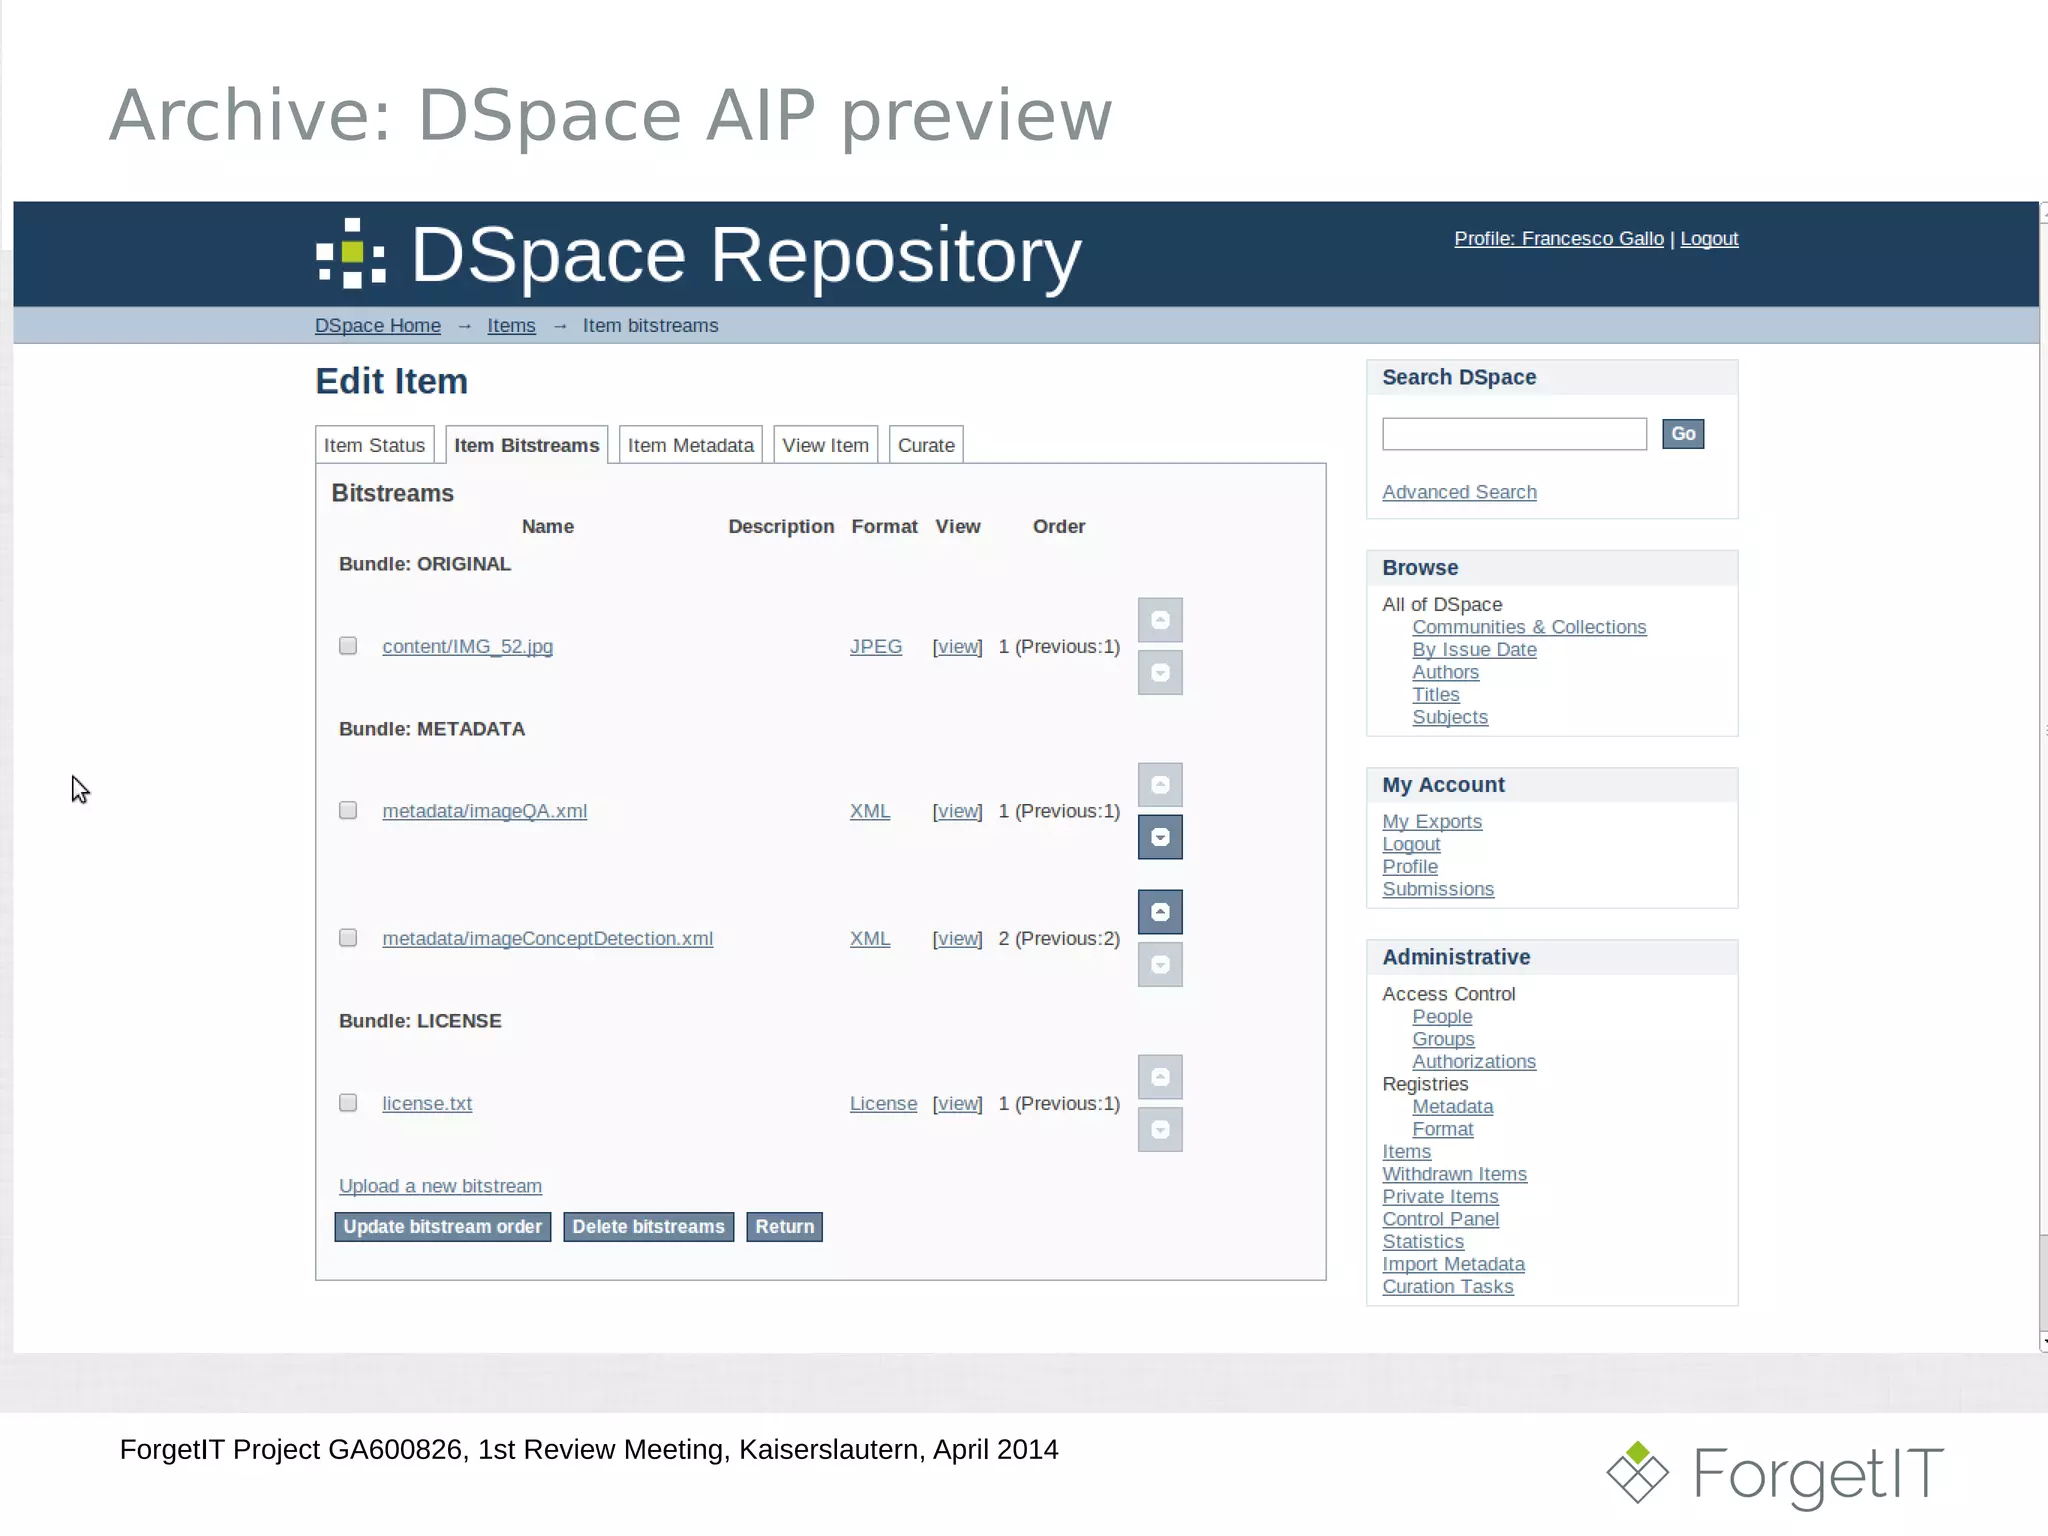Click XML format link for imageConceptDetection.xml
Image resolution: width=2048 pixels, height=1536 pixels.
[870, 939]
